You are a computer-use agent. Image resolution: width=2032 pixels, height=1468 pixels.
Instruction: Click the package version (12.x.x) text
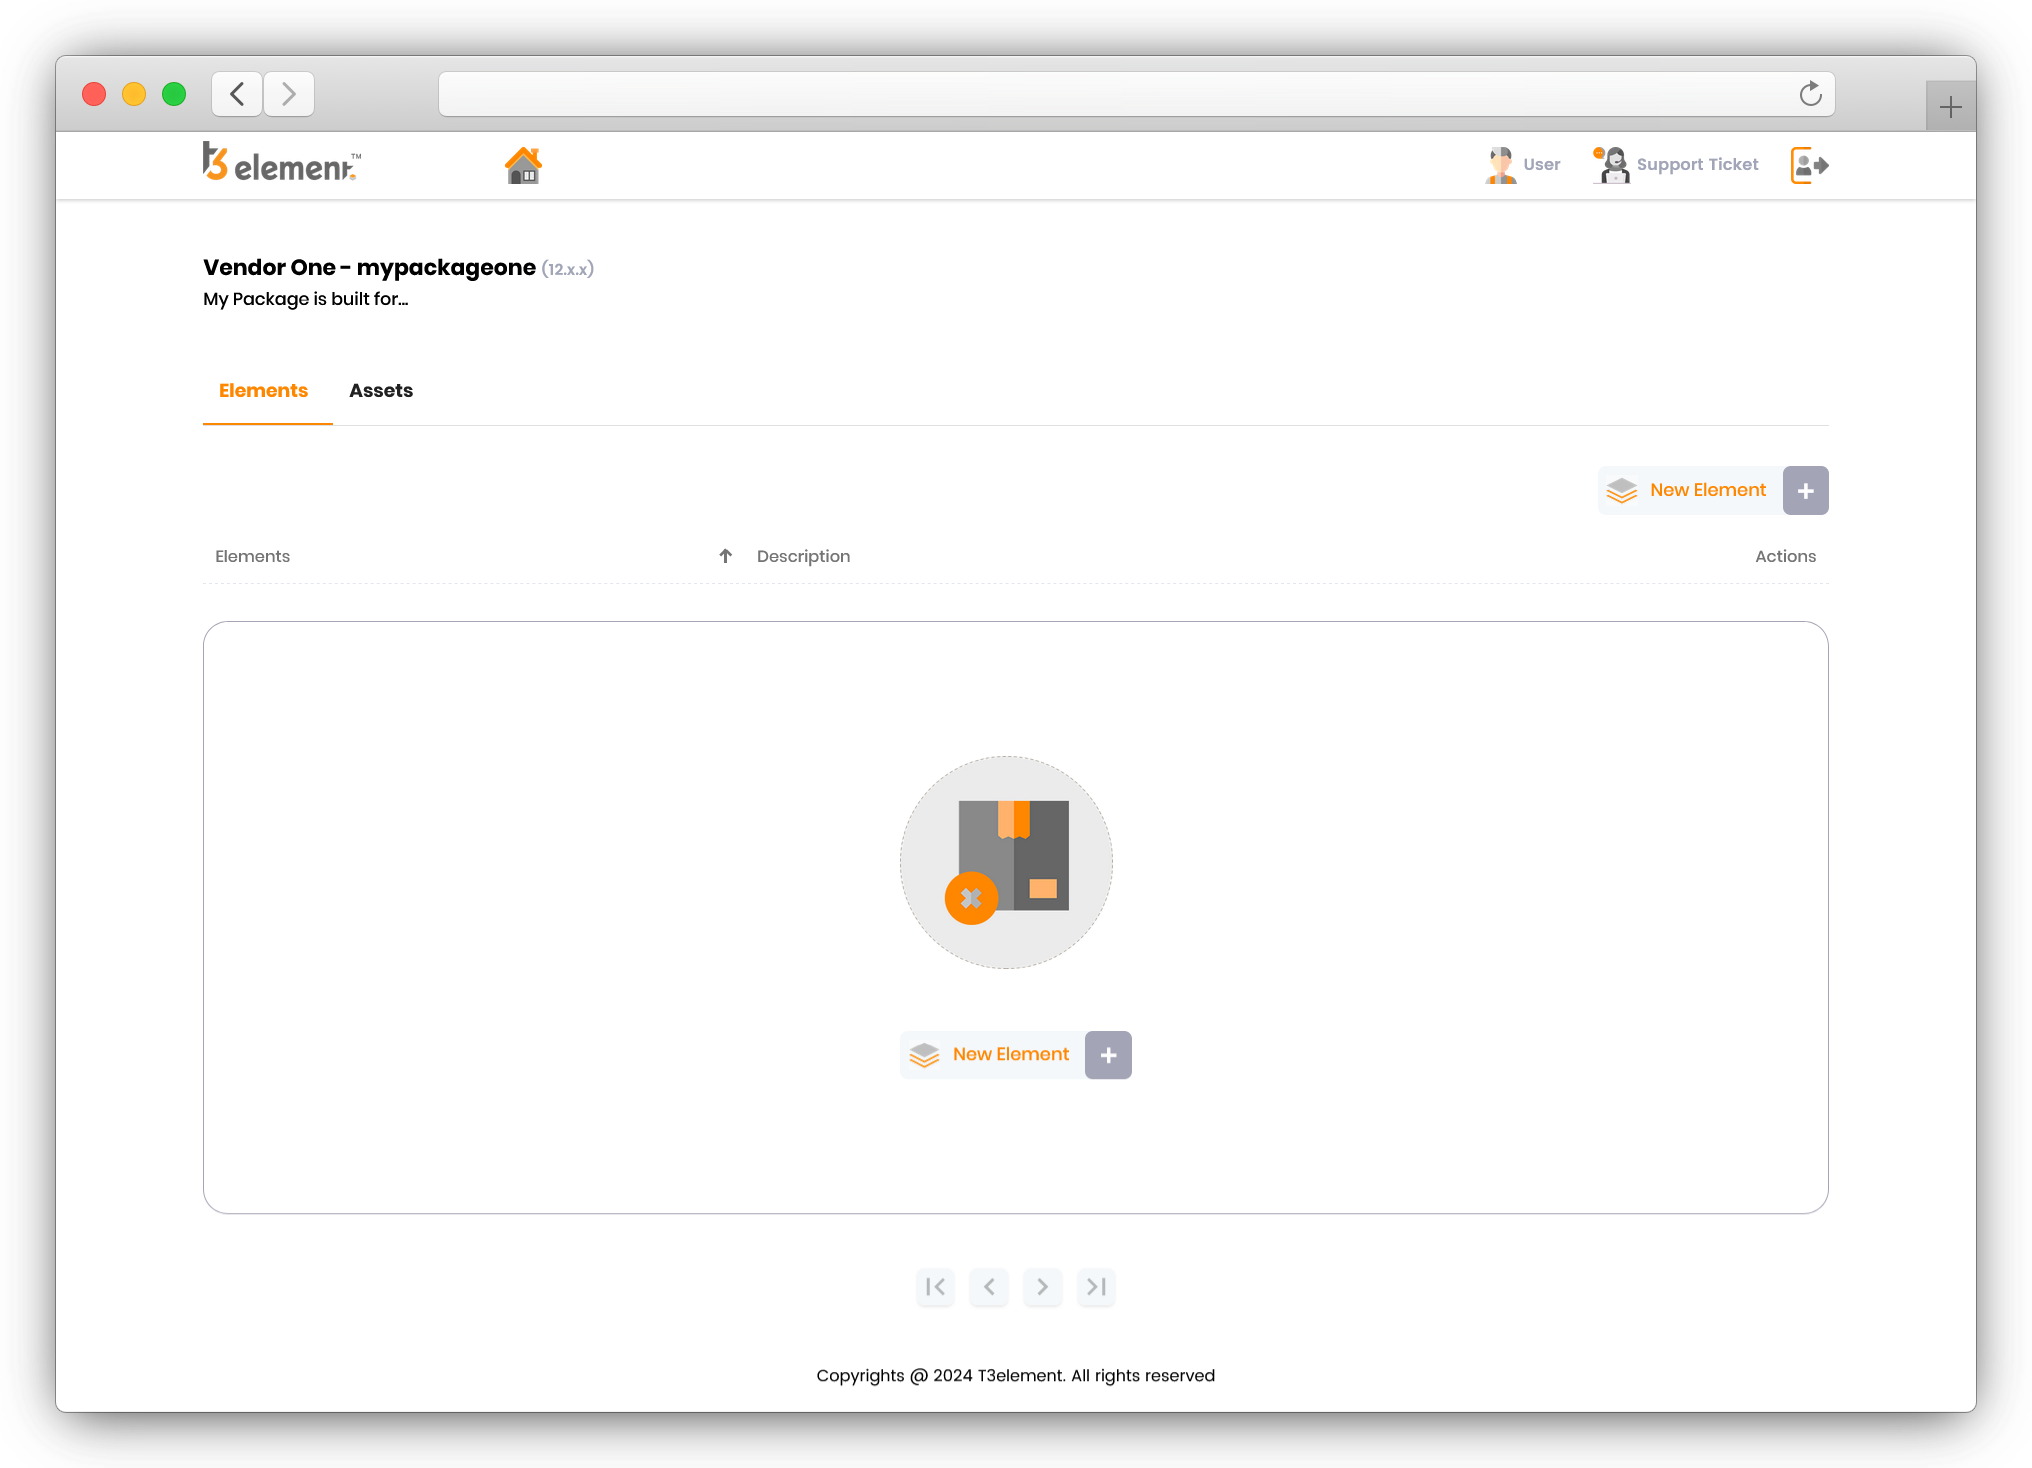click(567, 269)
